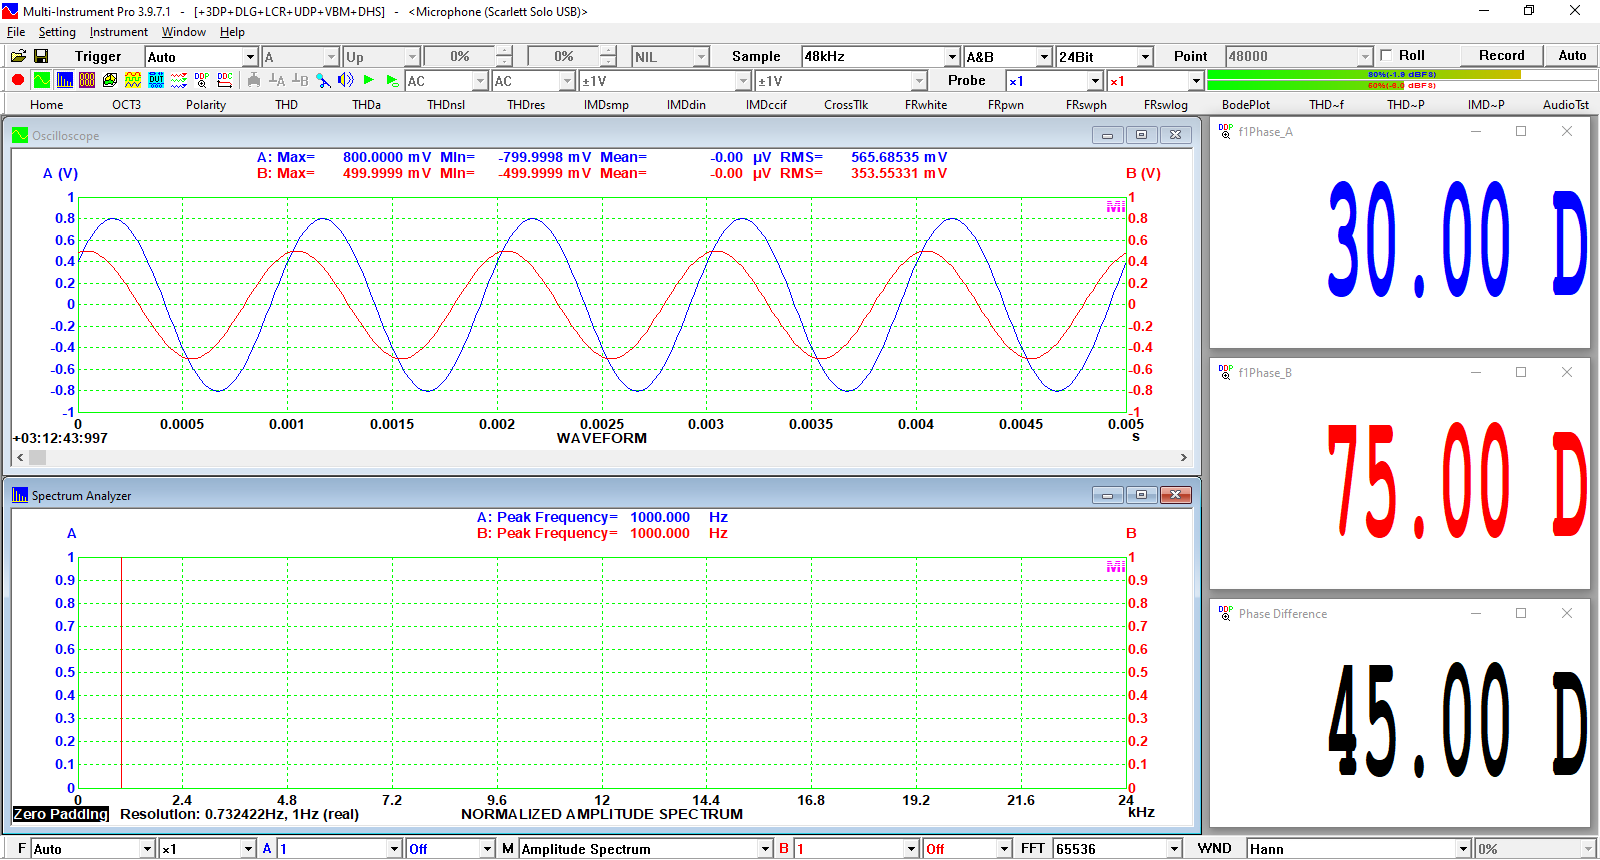Open the 48kHz sample rate dropdown
Screen dimensions: 1600x860
[x=951, y=57]
